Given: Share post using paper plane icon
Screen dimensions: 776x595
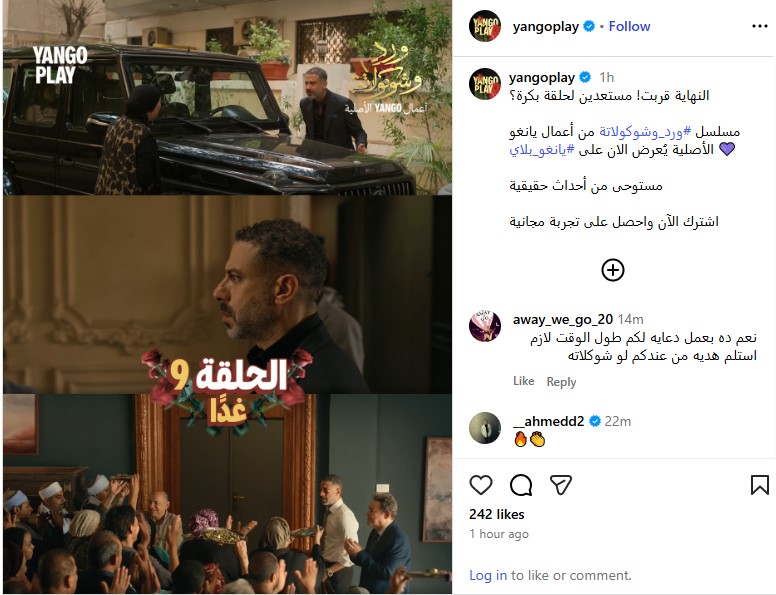Looking at the screenshot, I should 561,485.
